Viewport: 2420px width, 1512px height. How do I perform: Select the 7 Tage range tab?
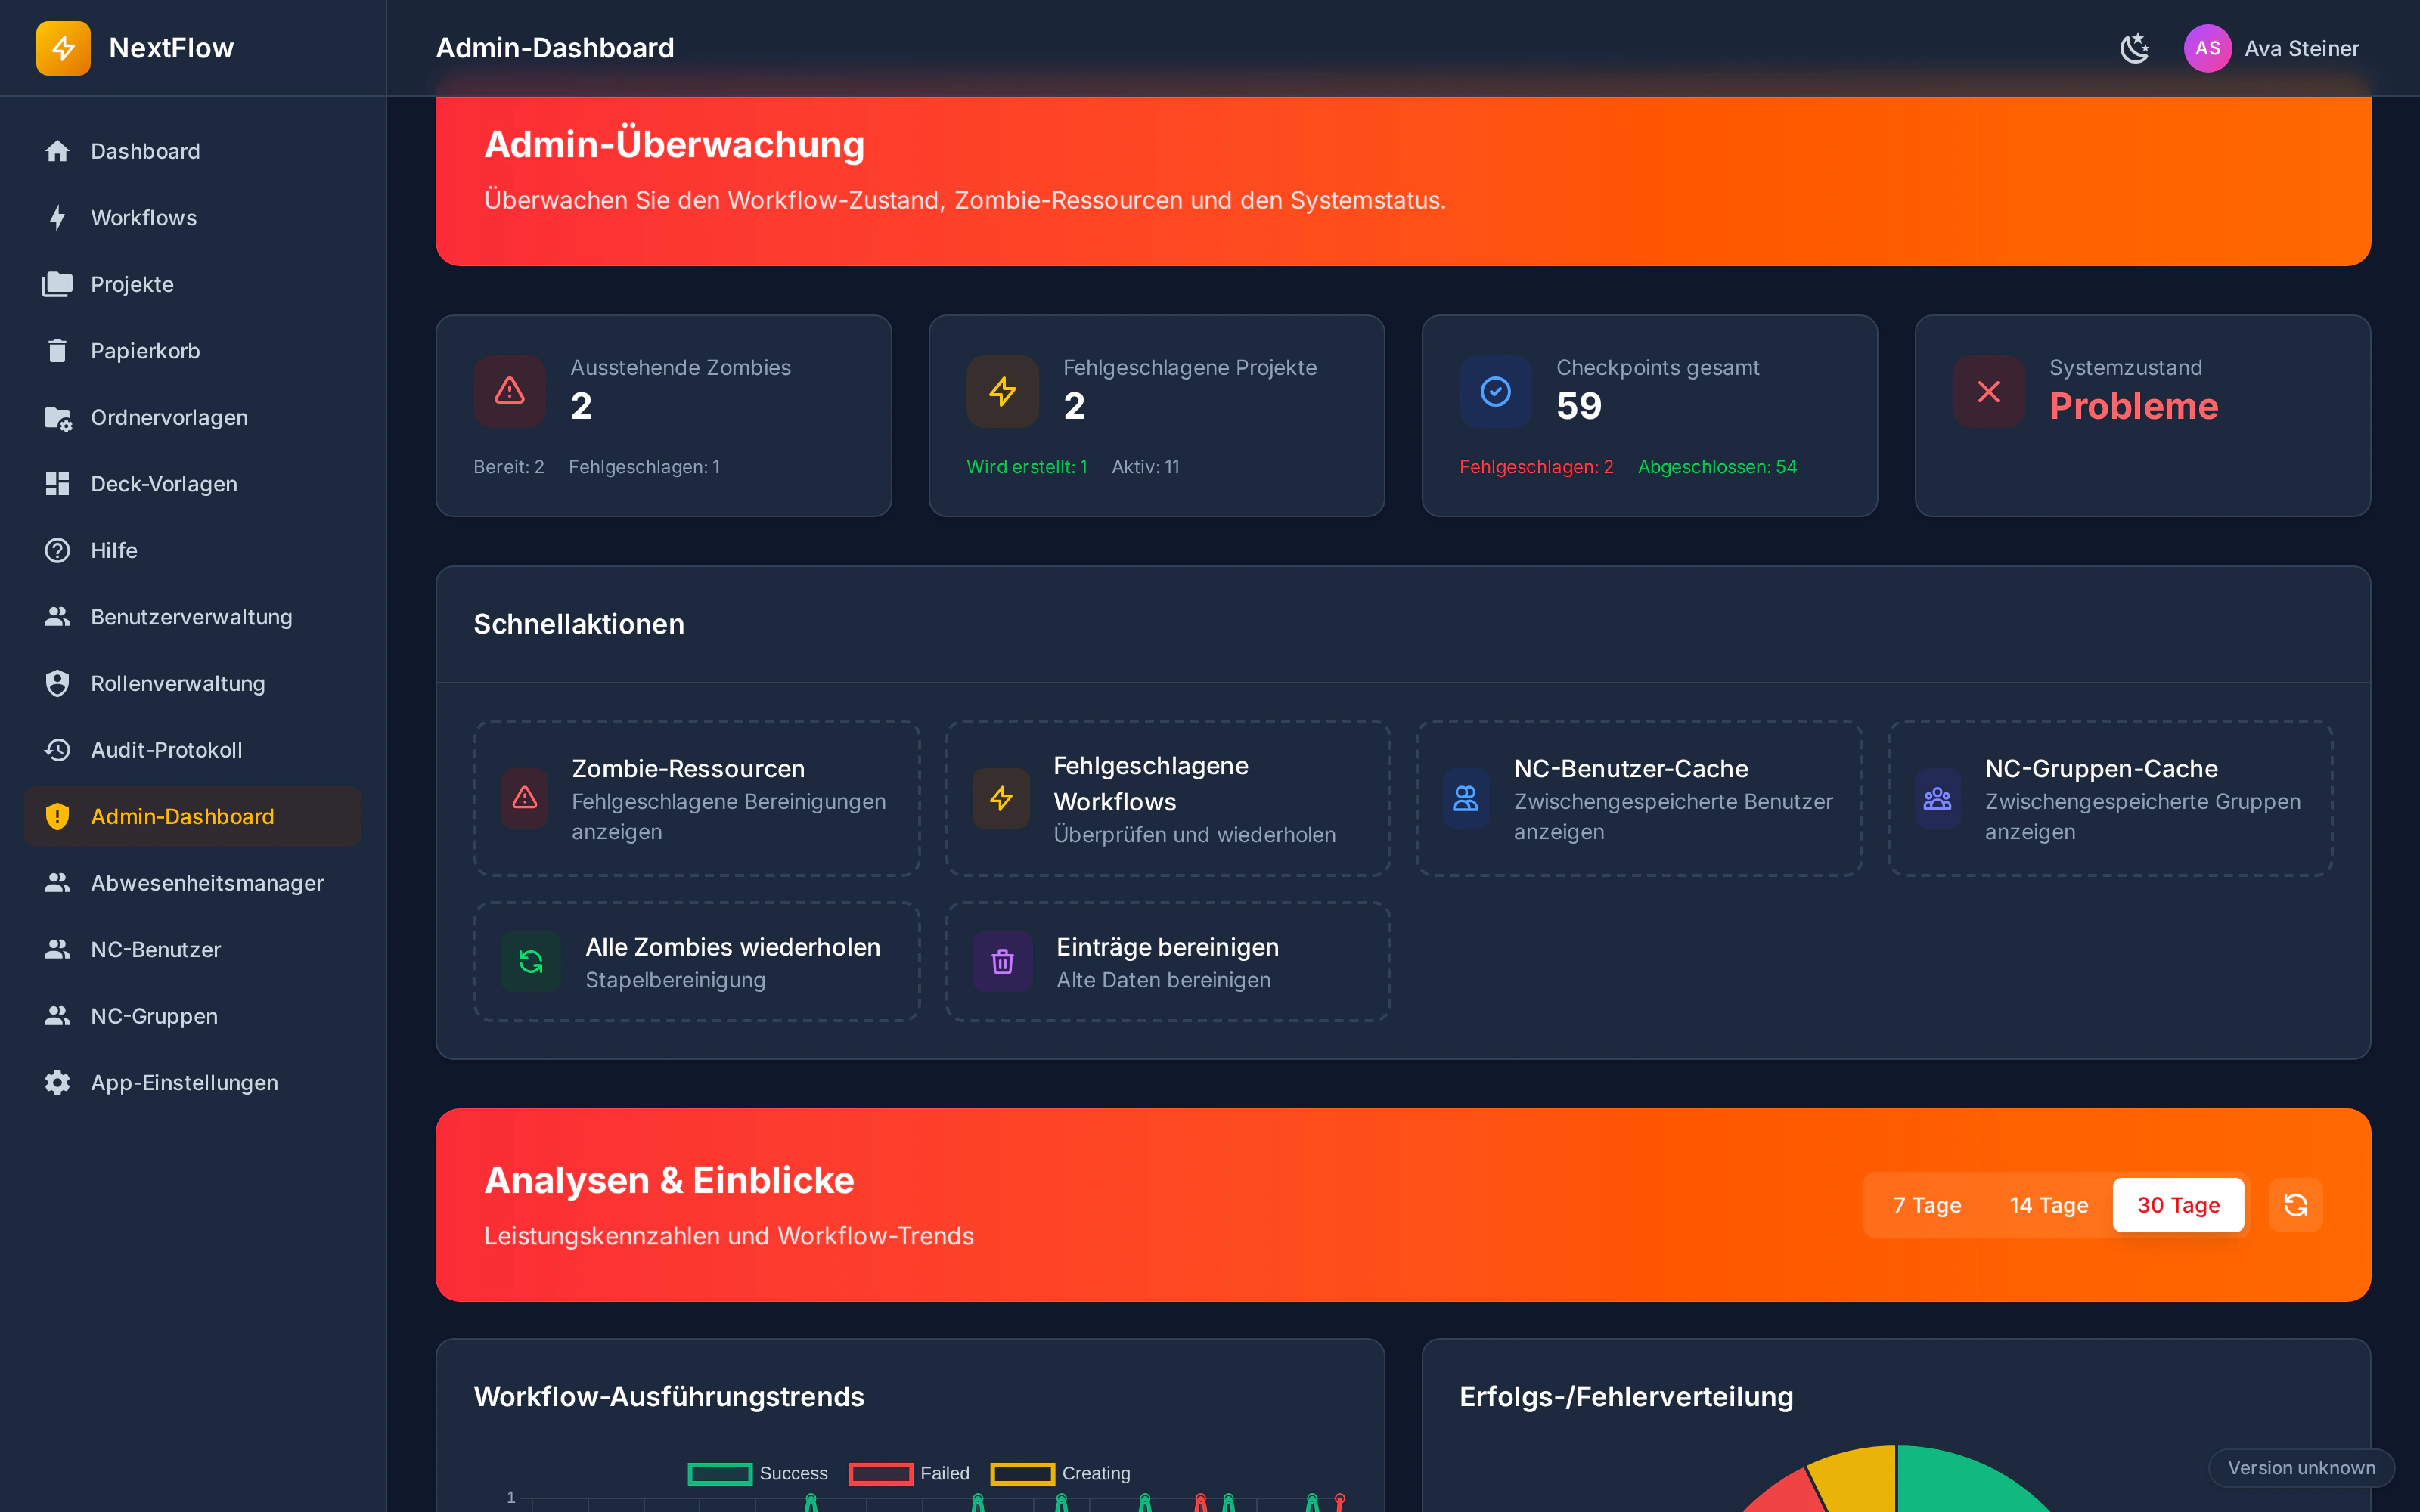point(1928,1205)
